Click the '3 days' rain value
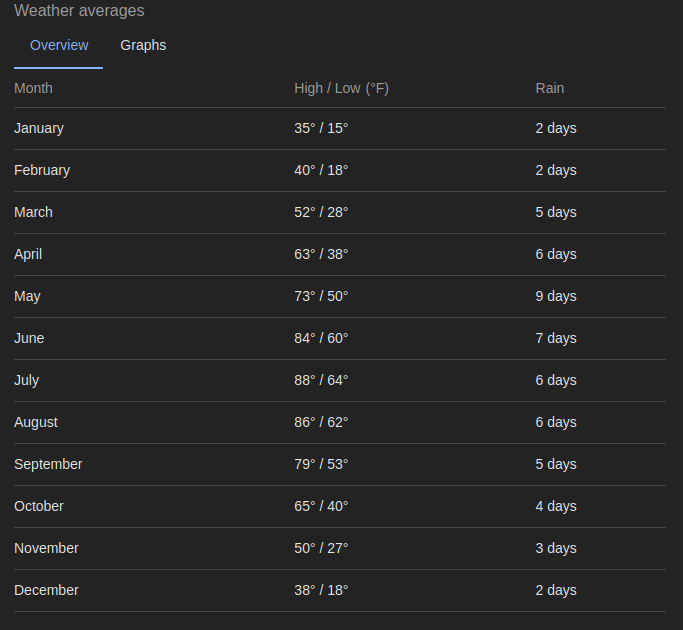 tap(556, 548)
